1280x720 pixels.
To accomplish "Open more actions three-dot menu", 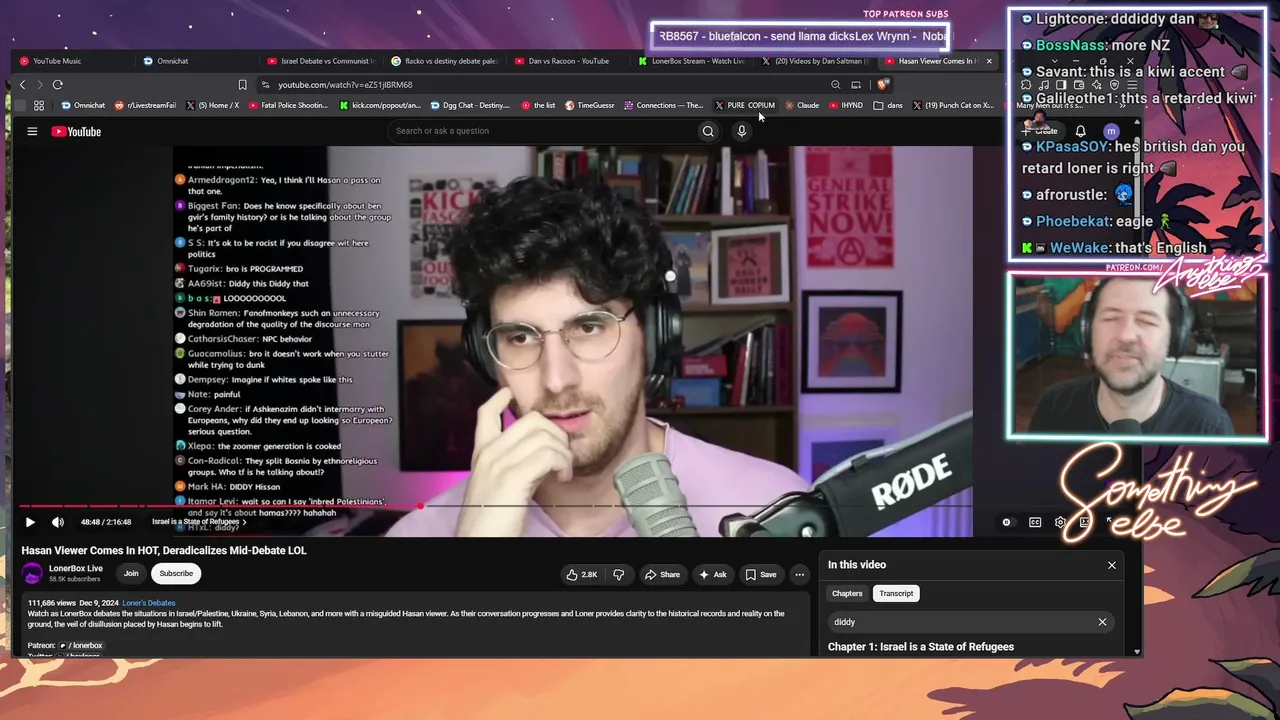I will [799, 574].
